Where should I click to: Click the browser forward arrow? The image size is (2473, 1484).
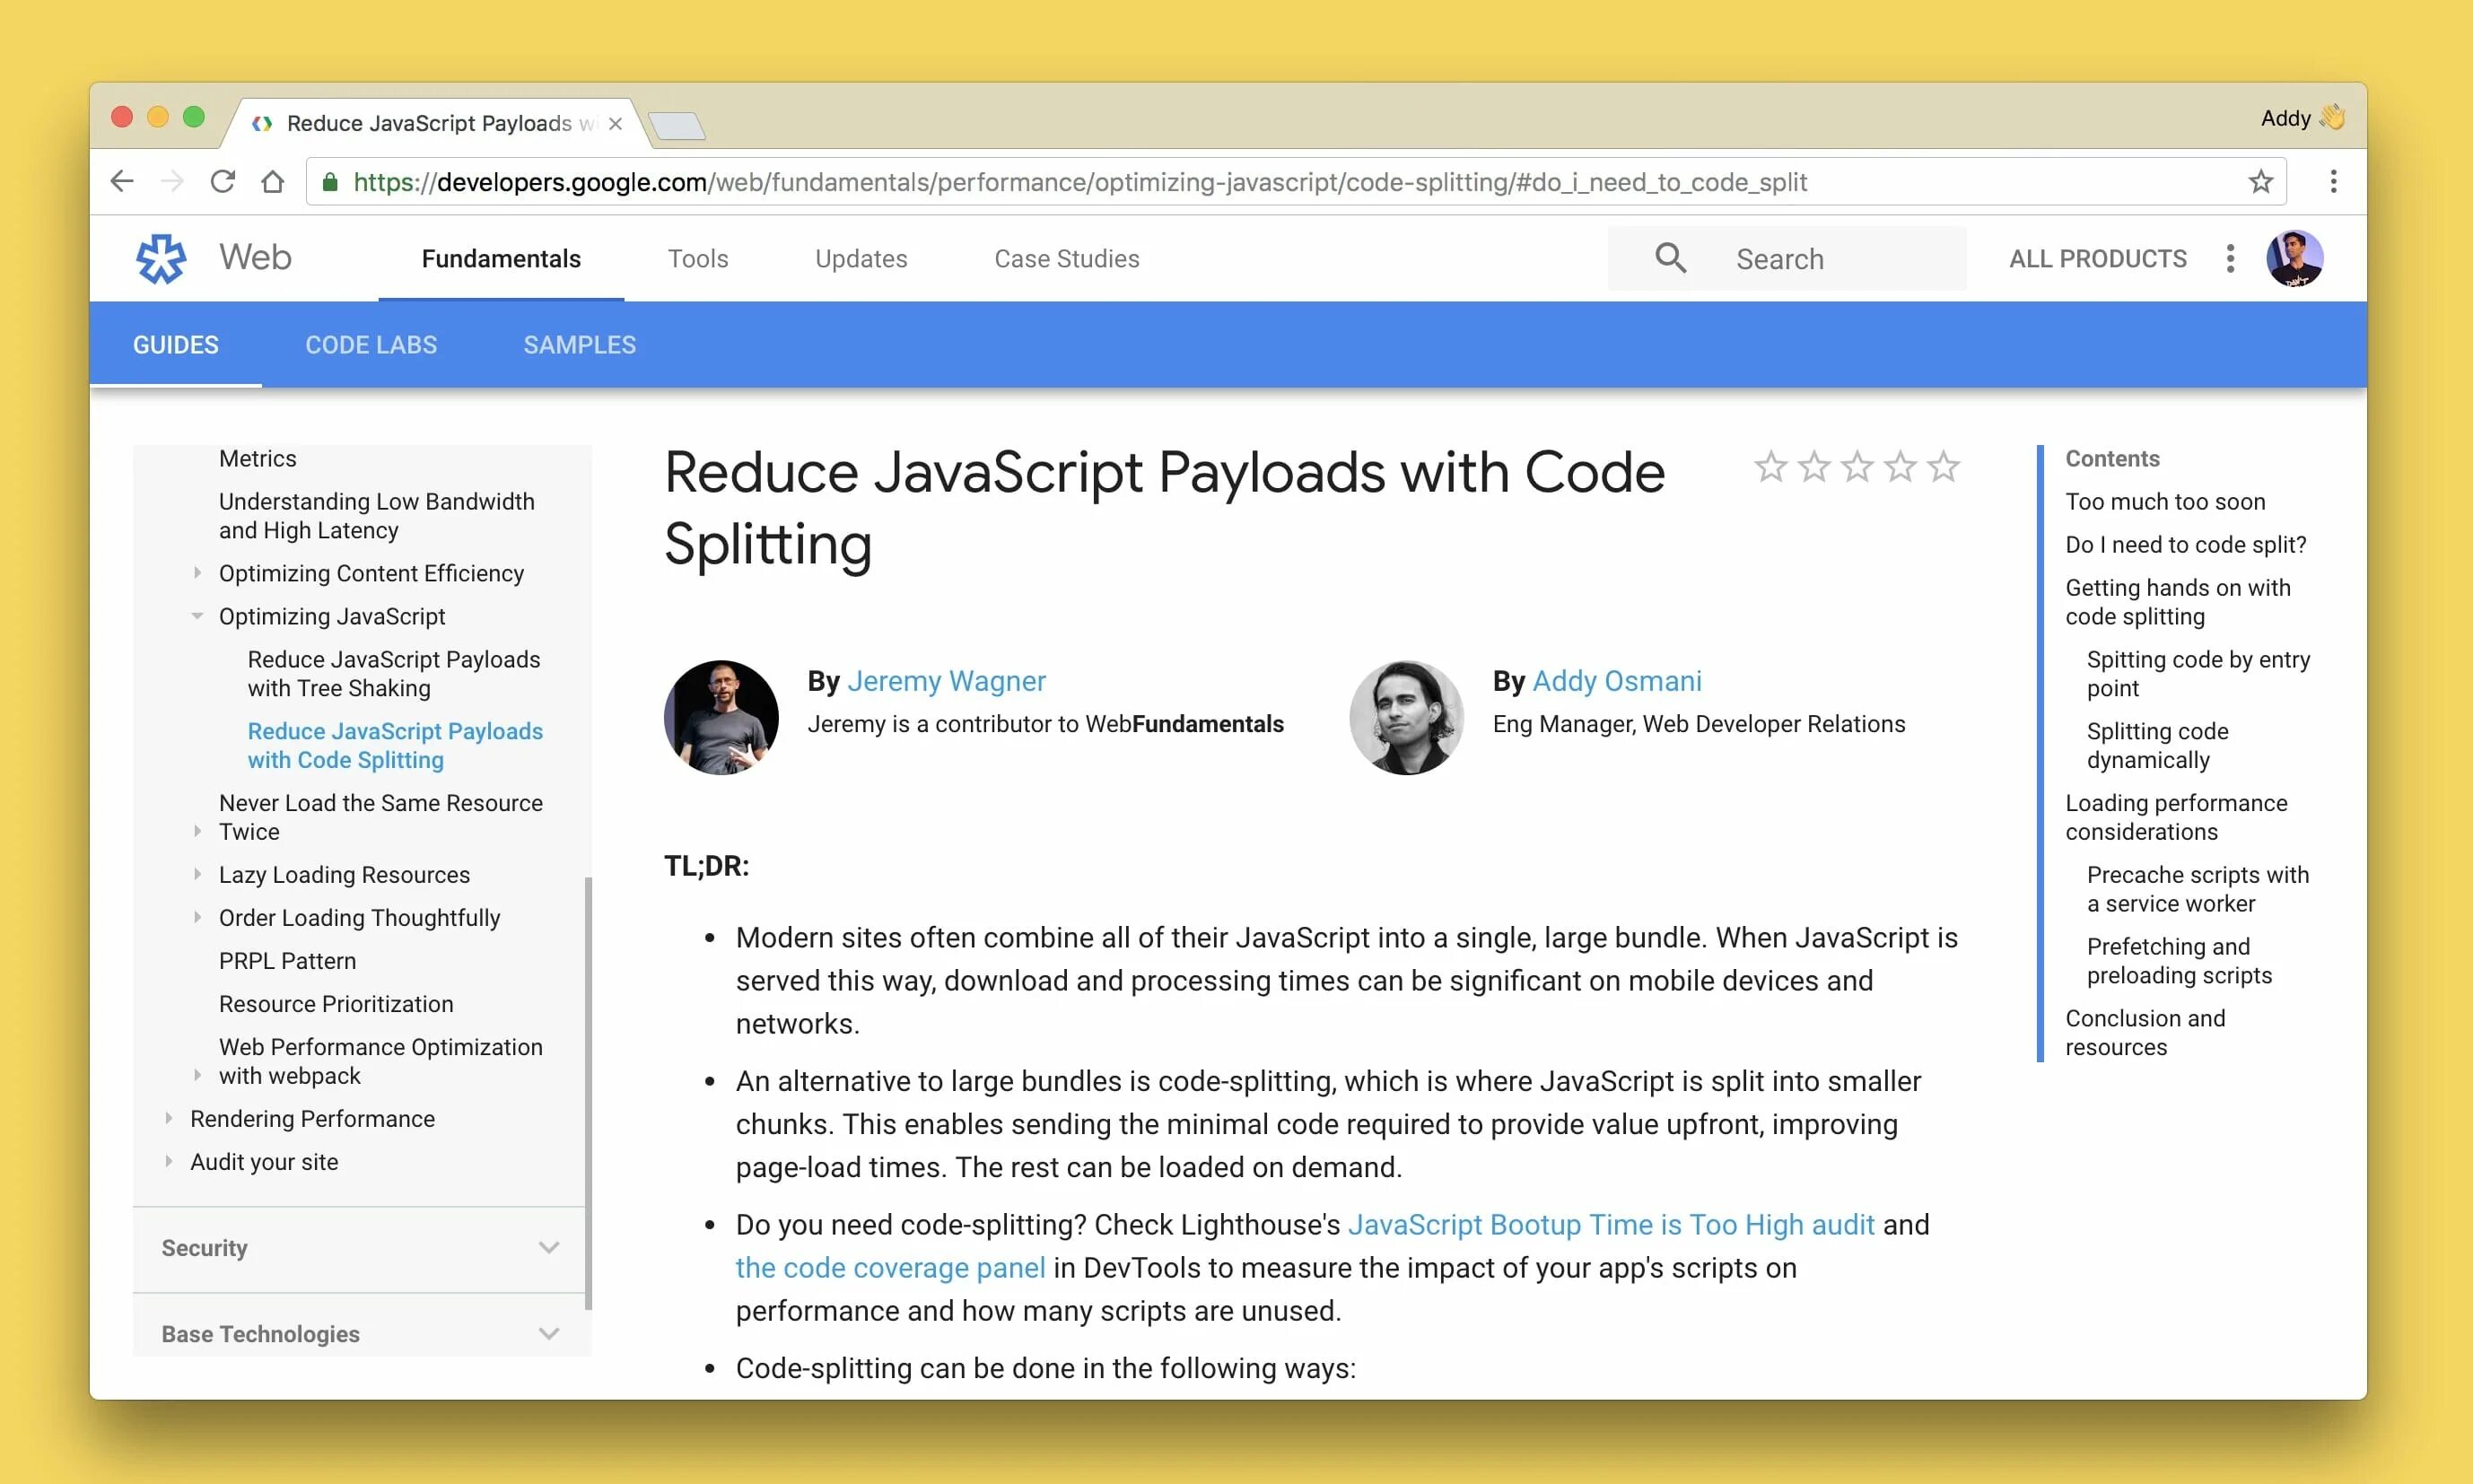click(x=172, y=181)
